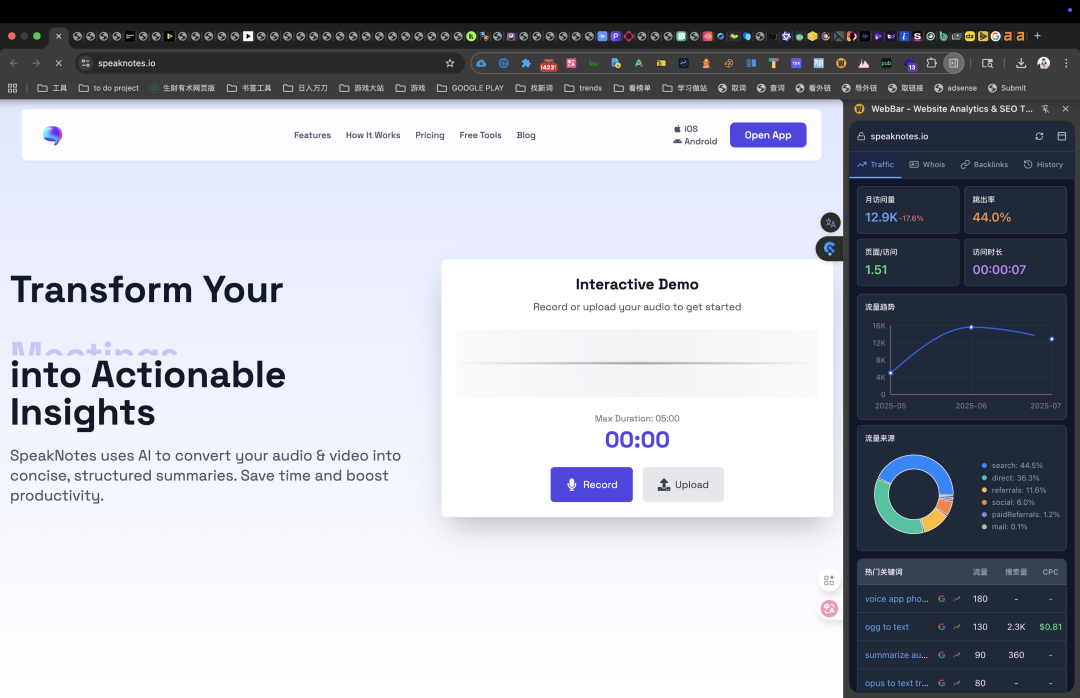Open trends icon for 'summarize au...'
This screenshot has width=1080, height=698.
[957, 655]
